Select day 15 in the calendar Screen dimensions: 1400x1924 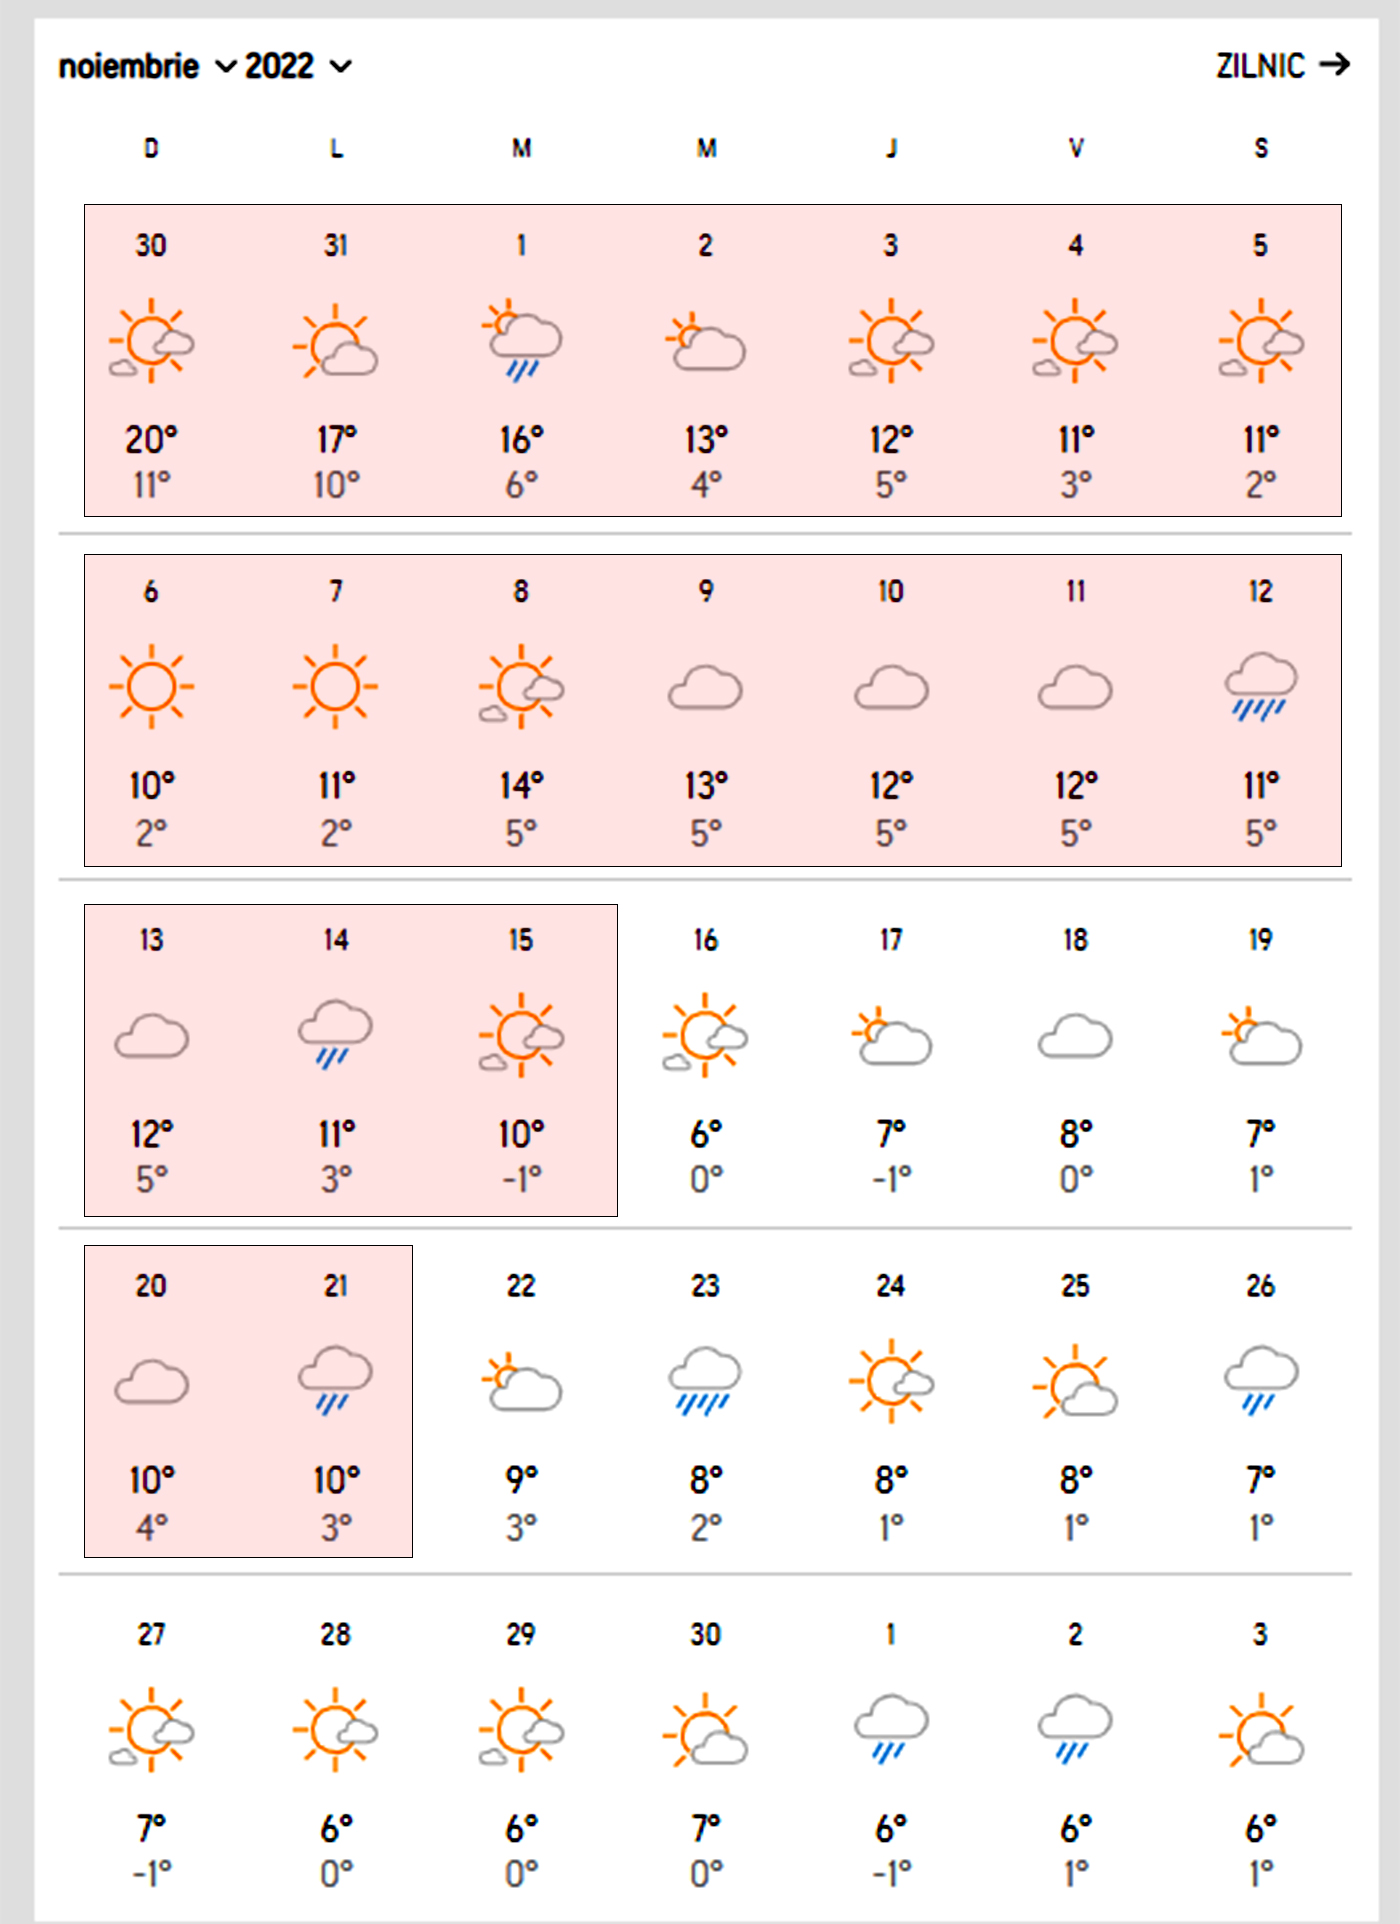click(x=521, y=940)
